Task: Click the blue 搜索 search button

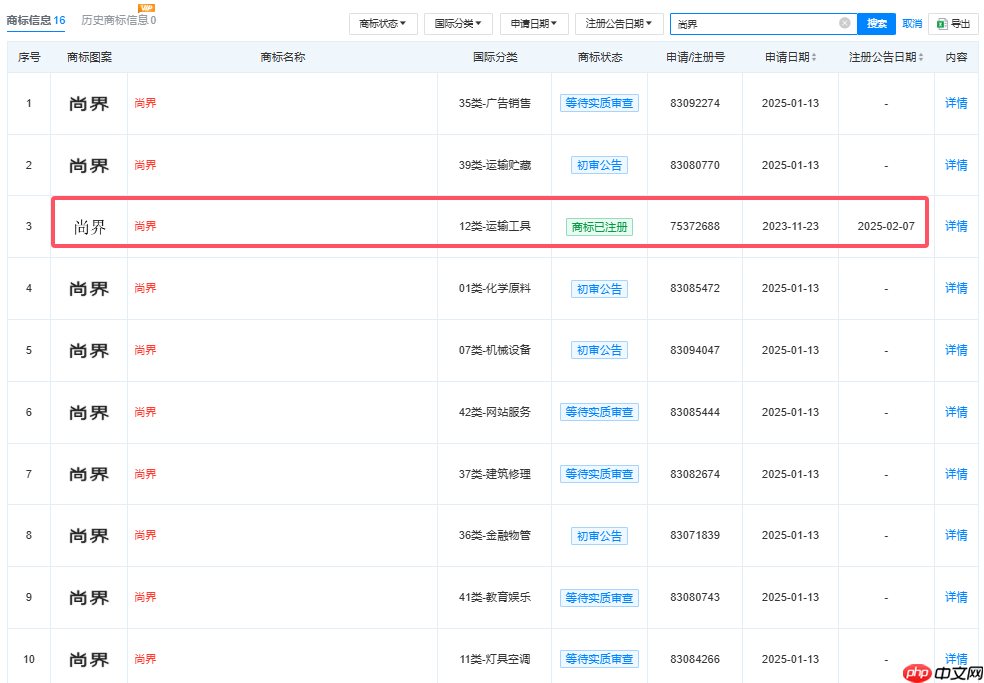Action: pos(876,23)
